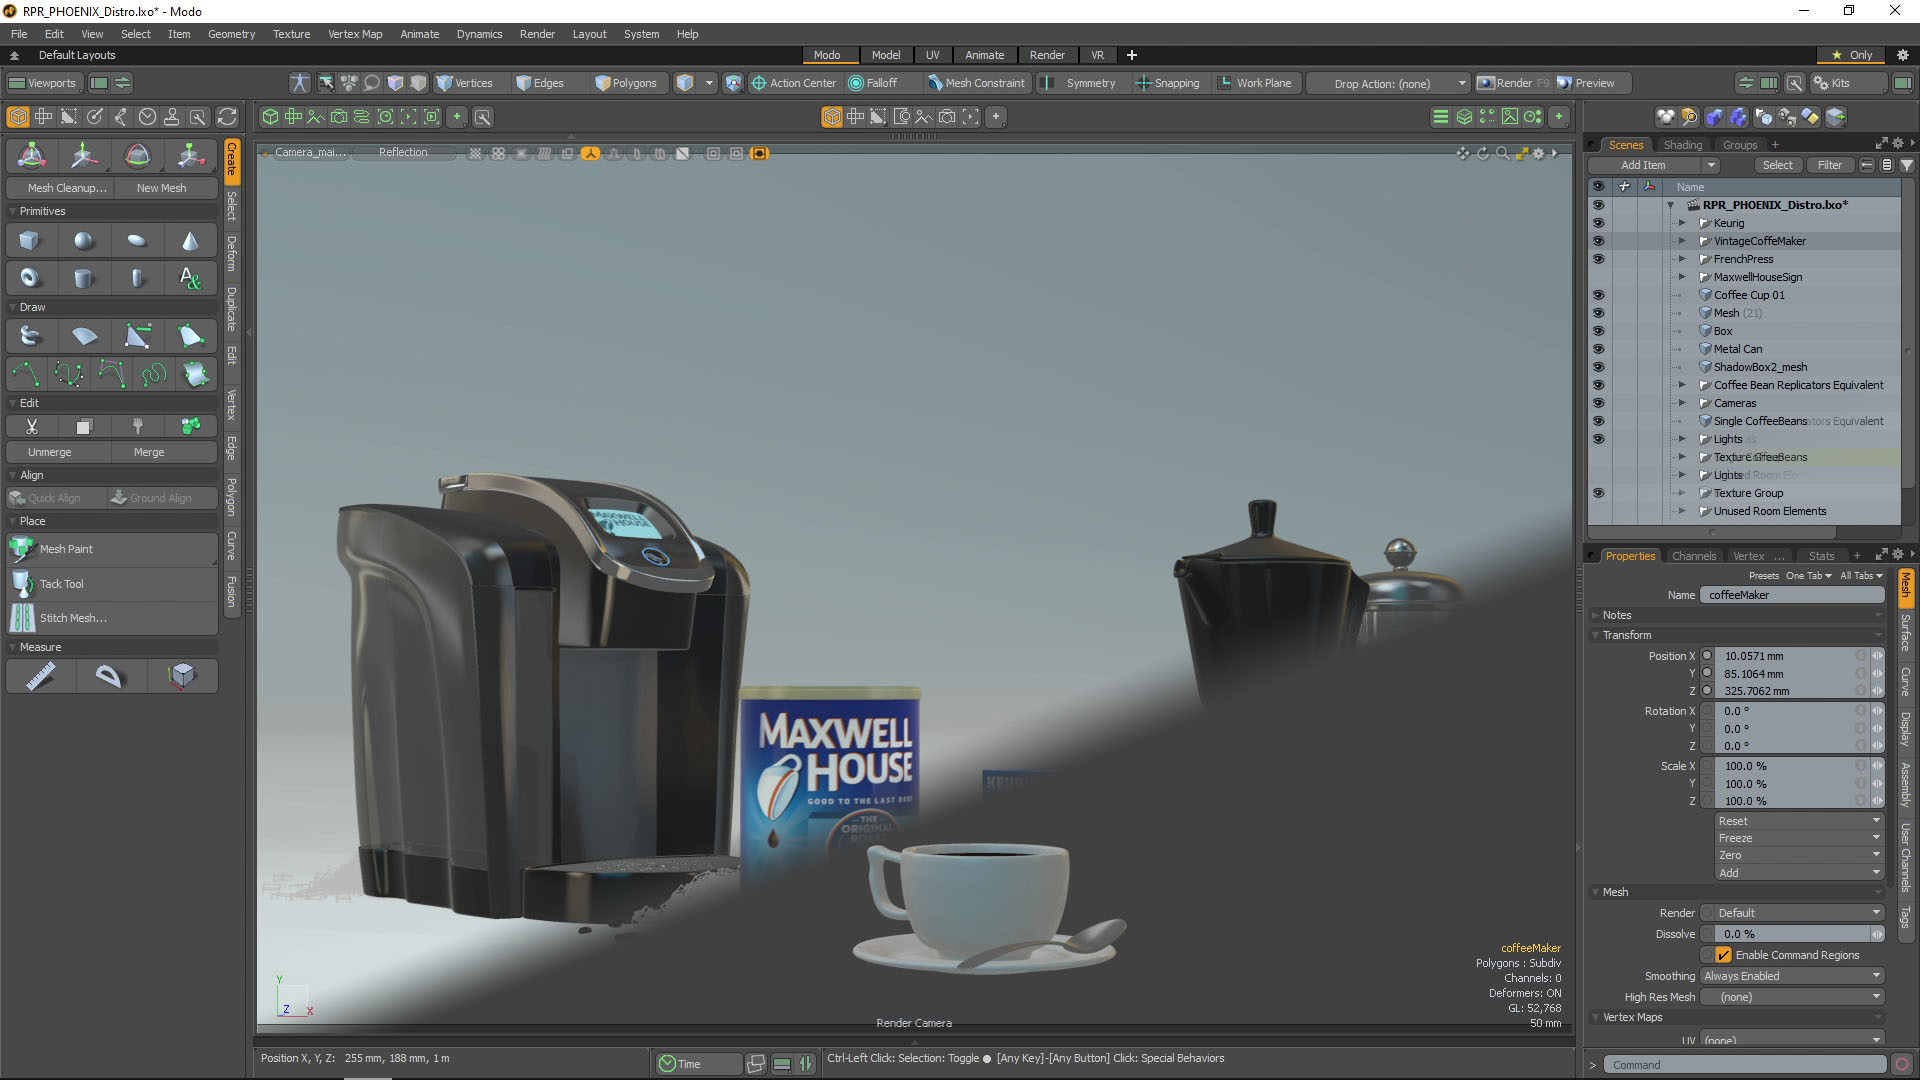The image size is (1920, 1080).
Task: Click inside the Command input field
Action: pos(1745,1064)
